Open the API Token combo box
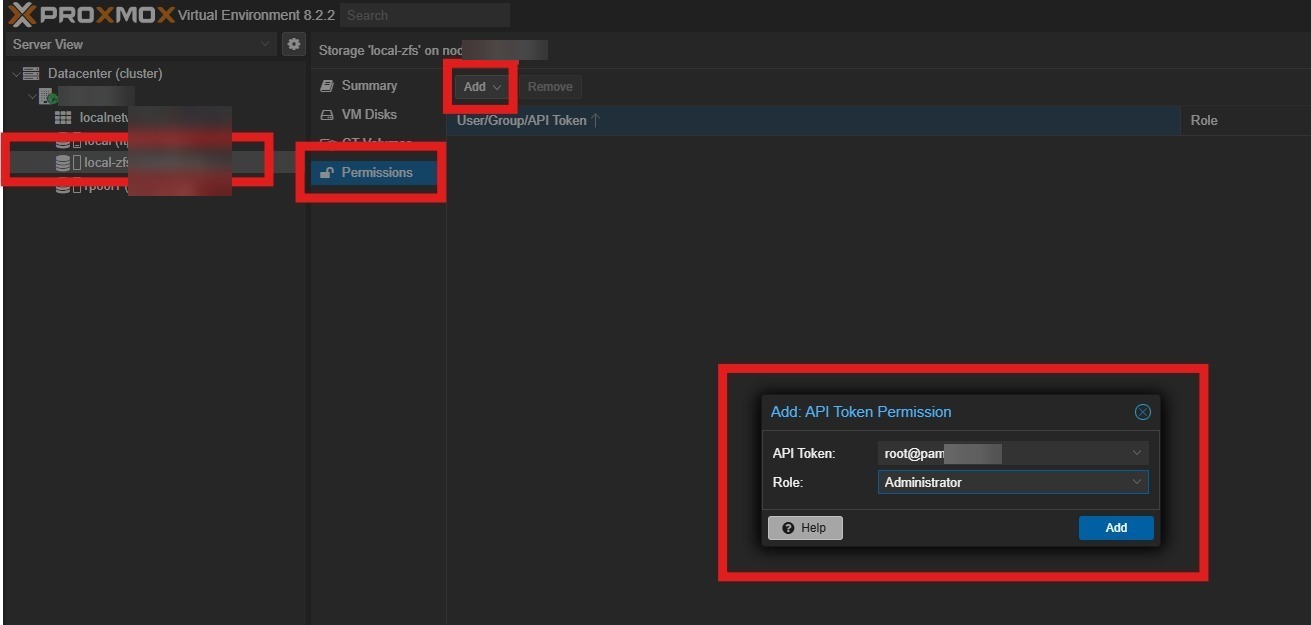Screen dimensions: 1311x625 pos(1013,453)
